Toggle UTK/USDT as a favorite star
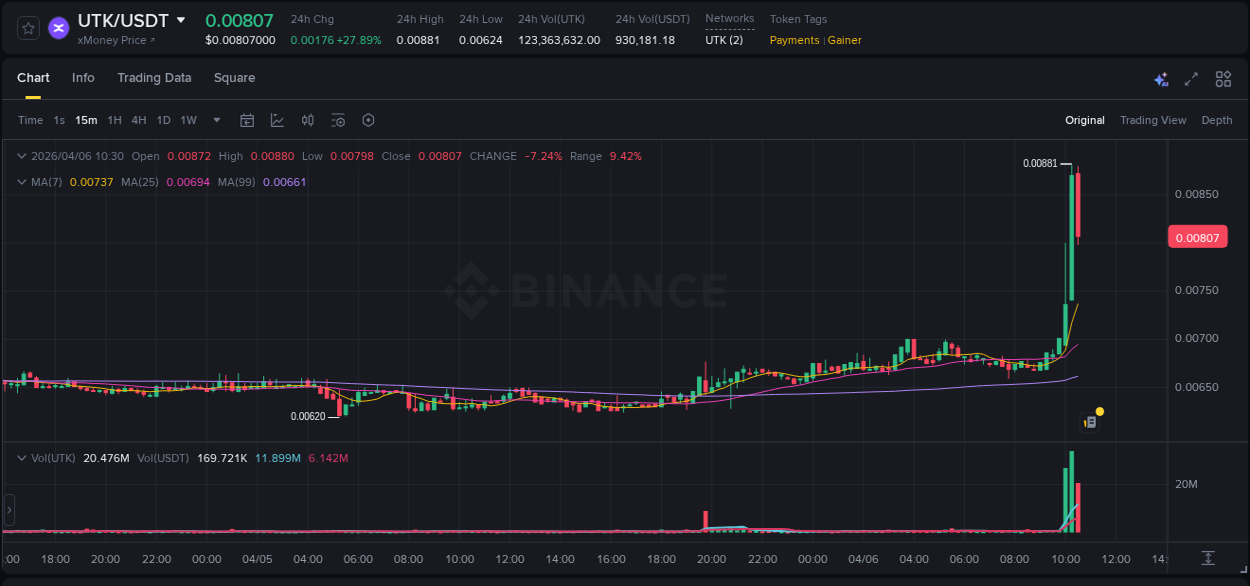The height and width of the screenshot is (586, 1250). [x=27, y=28]
